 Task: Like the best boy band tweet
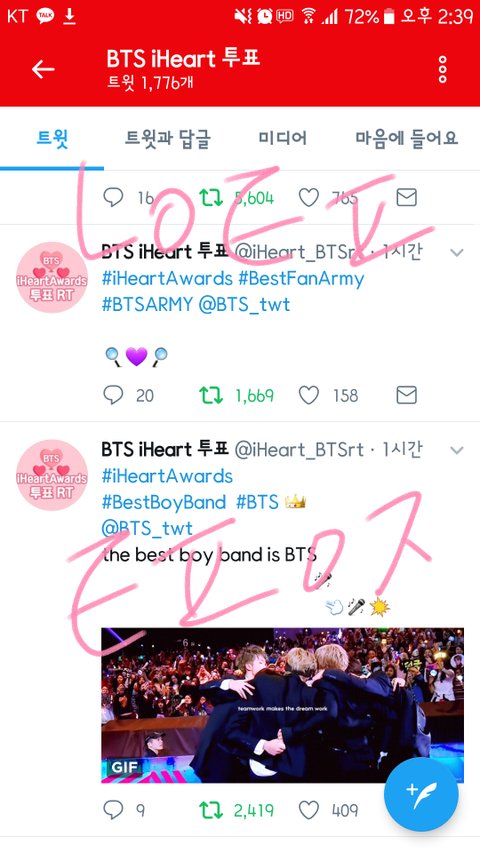[x=309, y=811]
